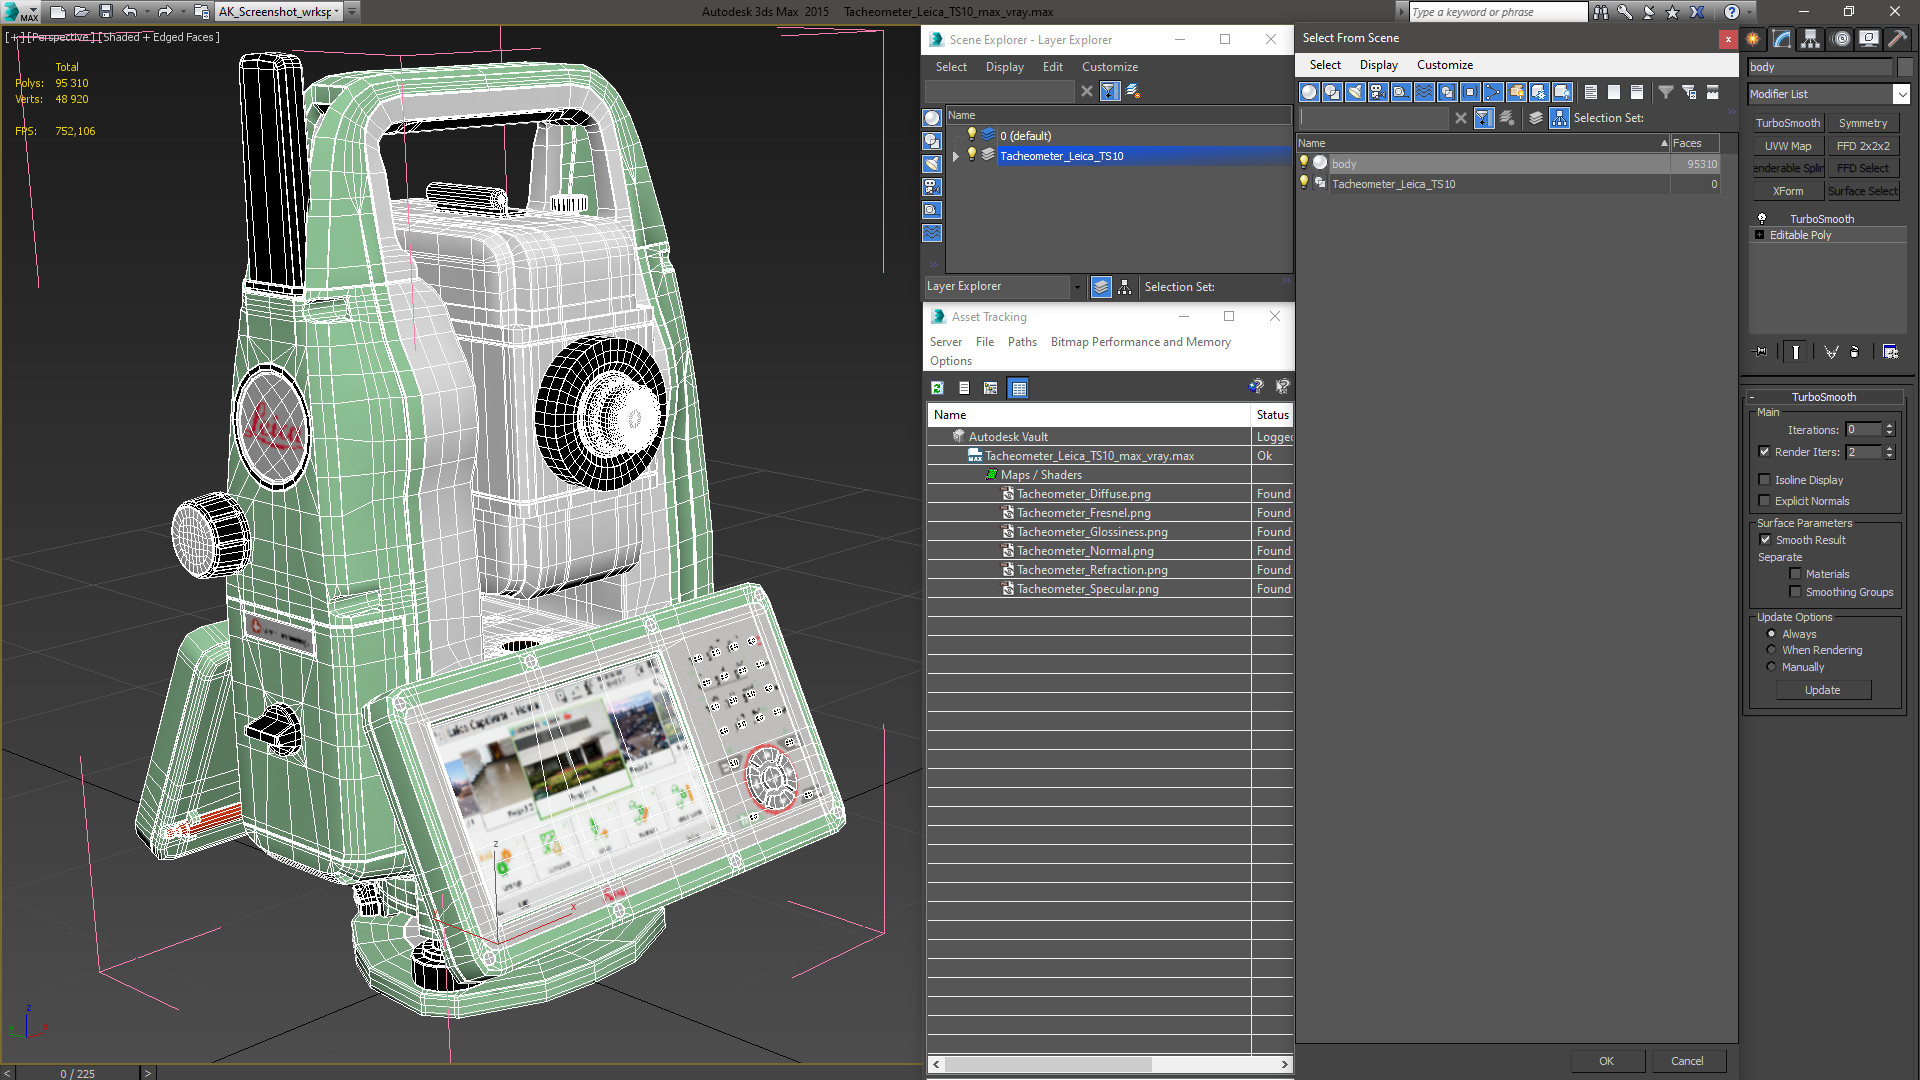Click Add New Layer icon in Layer Explorer
1920x1080 pixels.
[1133, 91]
